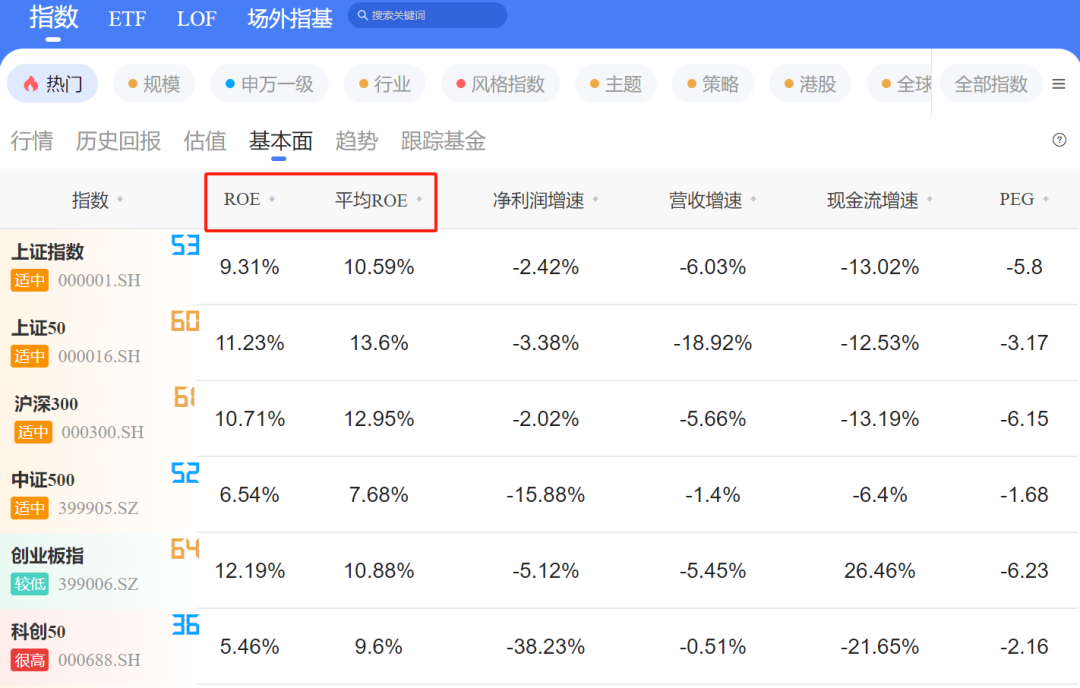Sort by 净利润增速 column arrow
Viewport: 1080px width, 688px height.
point(596,200)
